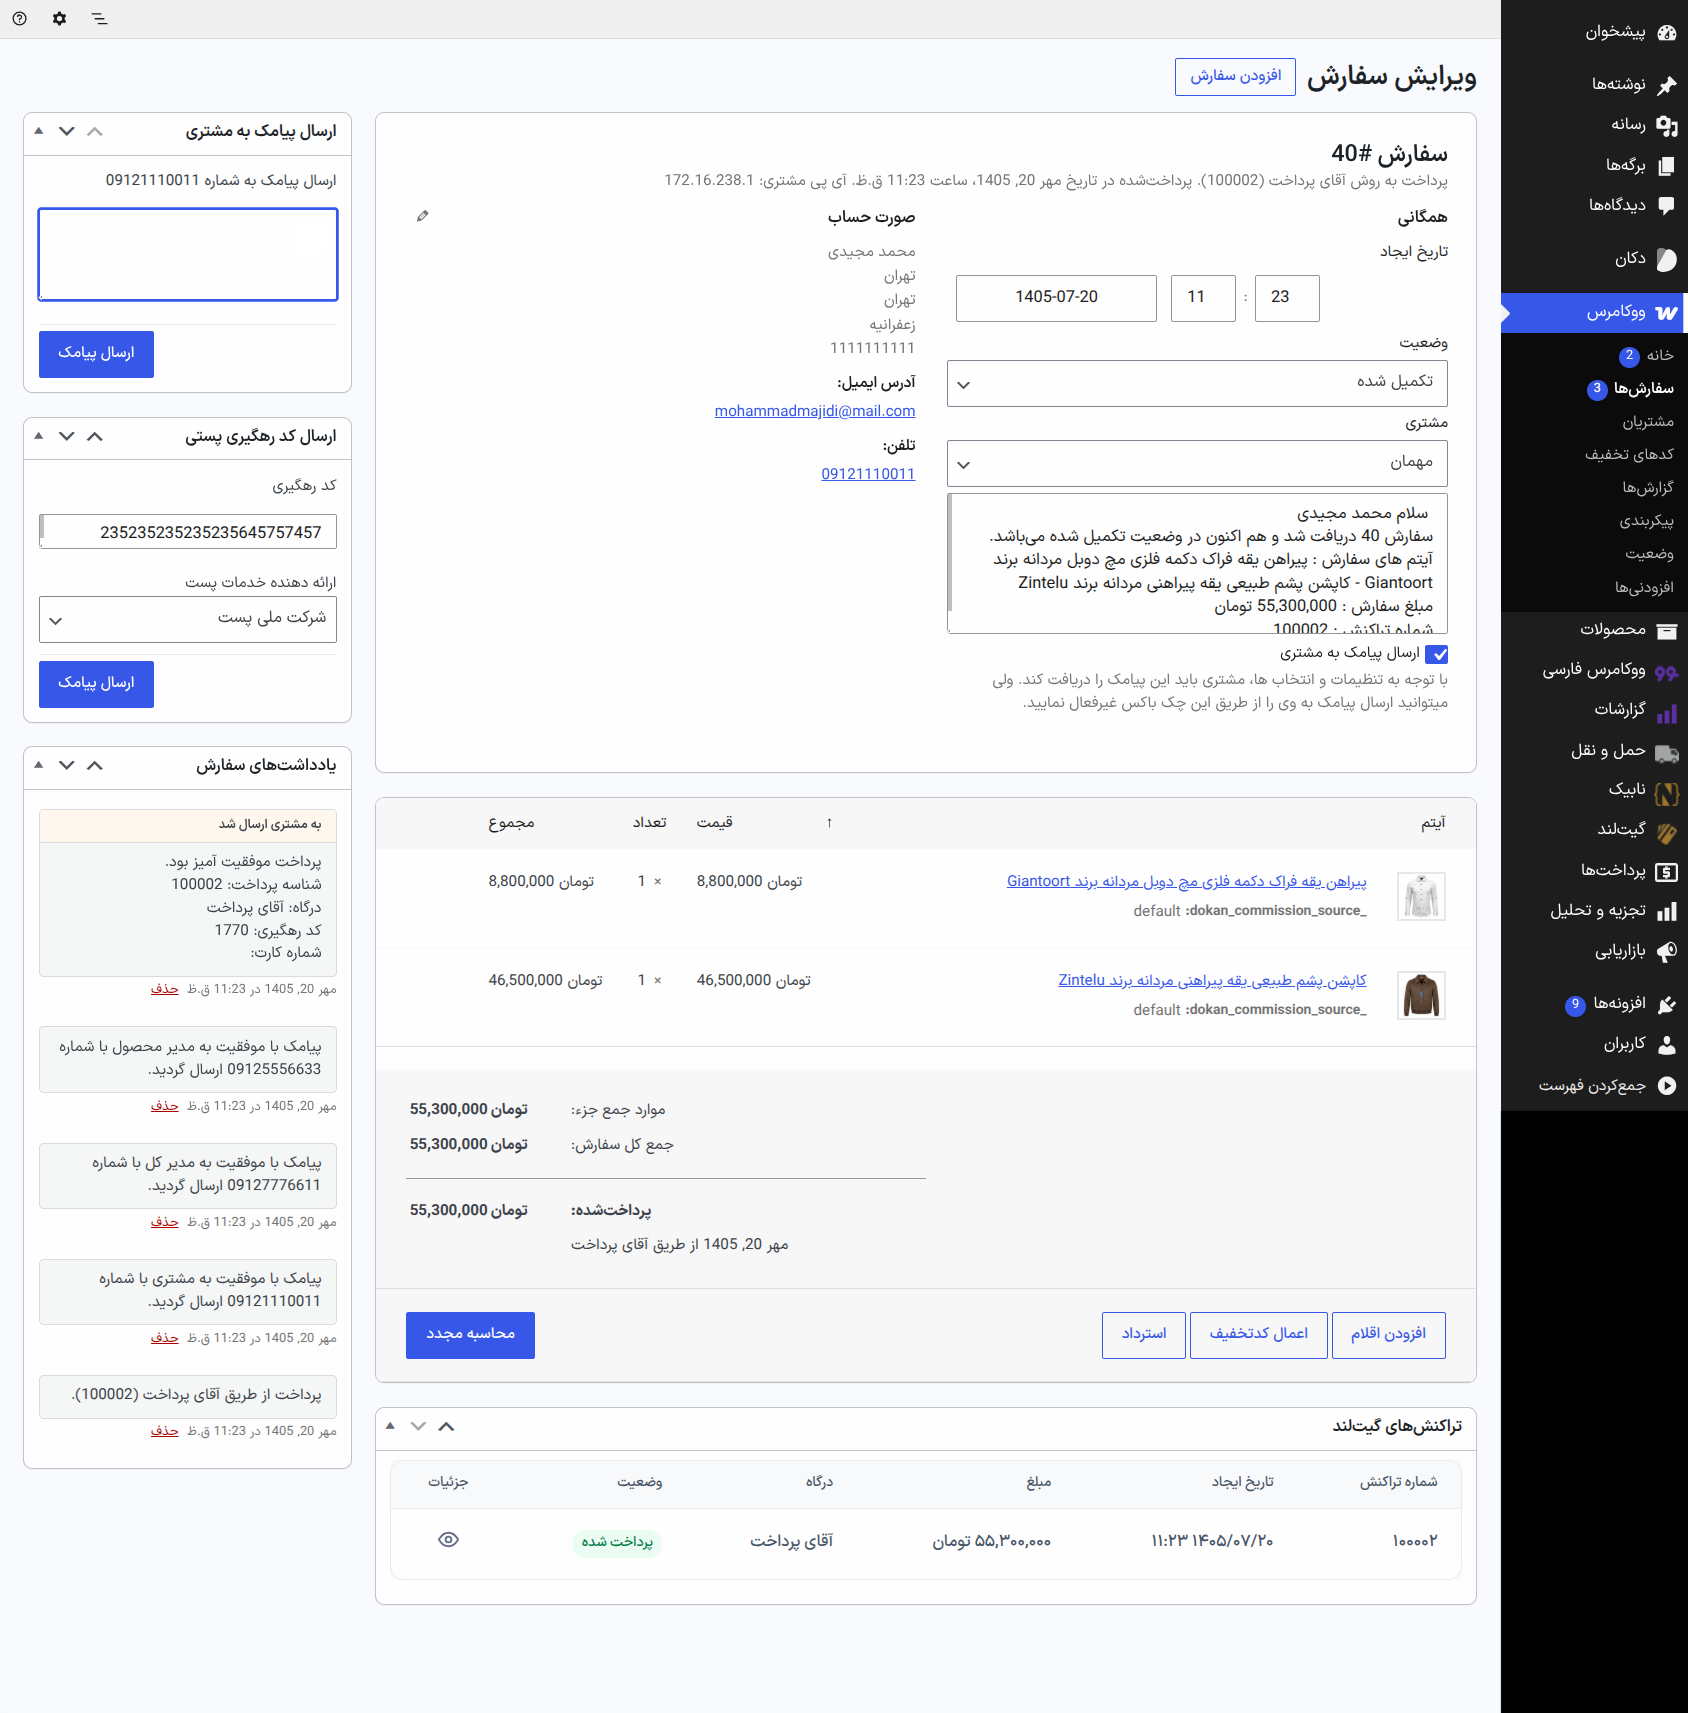Open the settings gear icon in top bar

(59, 18)
